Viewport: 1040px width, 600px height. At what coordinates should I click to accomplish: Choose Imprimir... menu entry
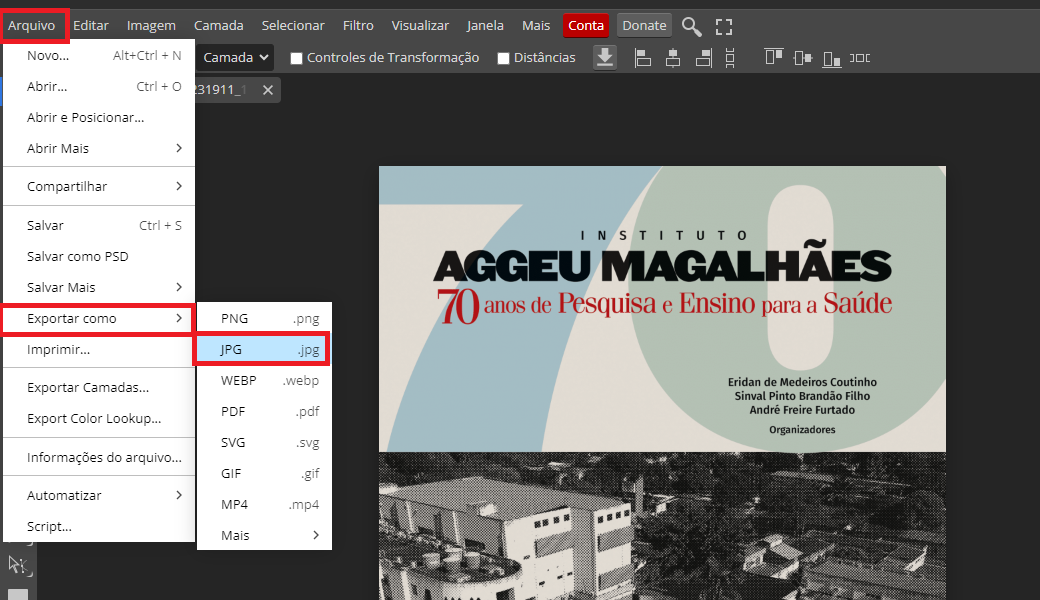coord(99,349)
